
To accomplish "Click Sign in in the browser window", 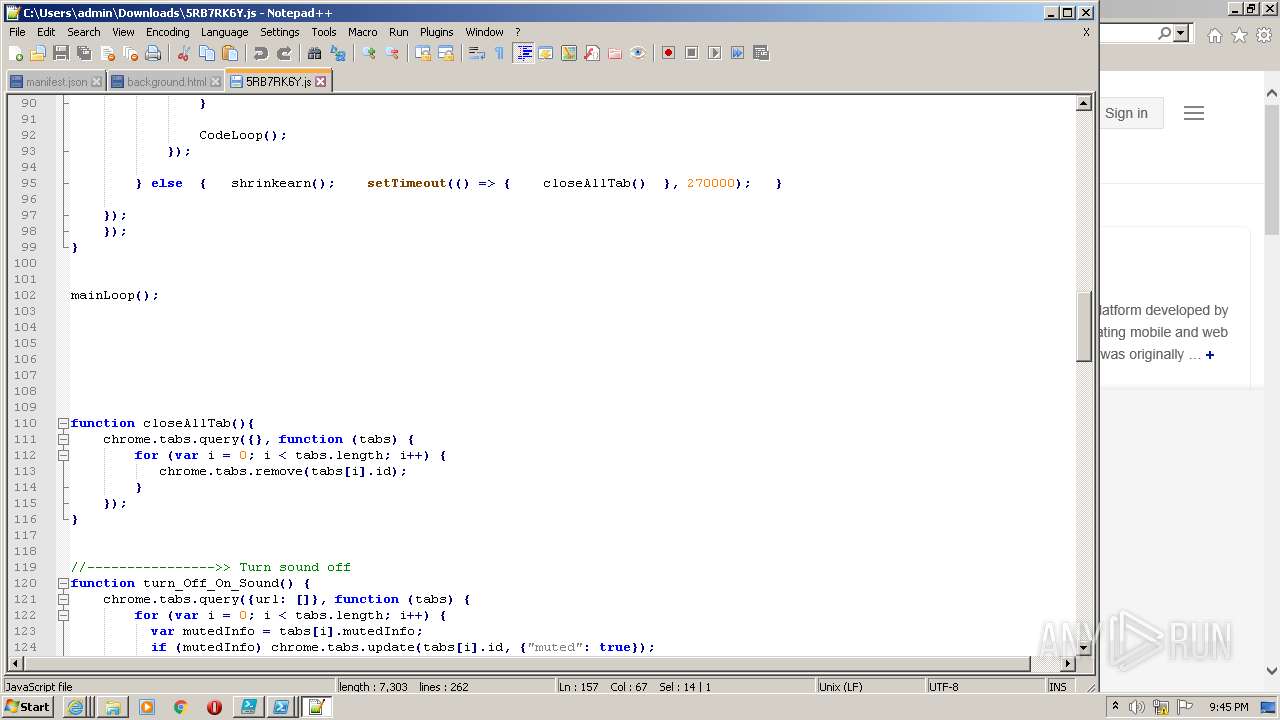I will (x=1126, y=113).
